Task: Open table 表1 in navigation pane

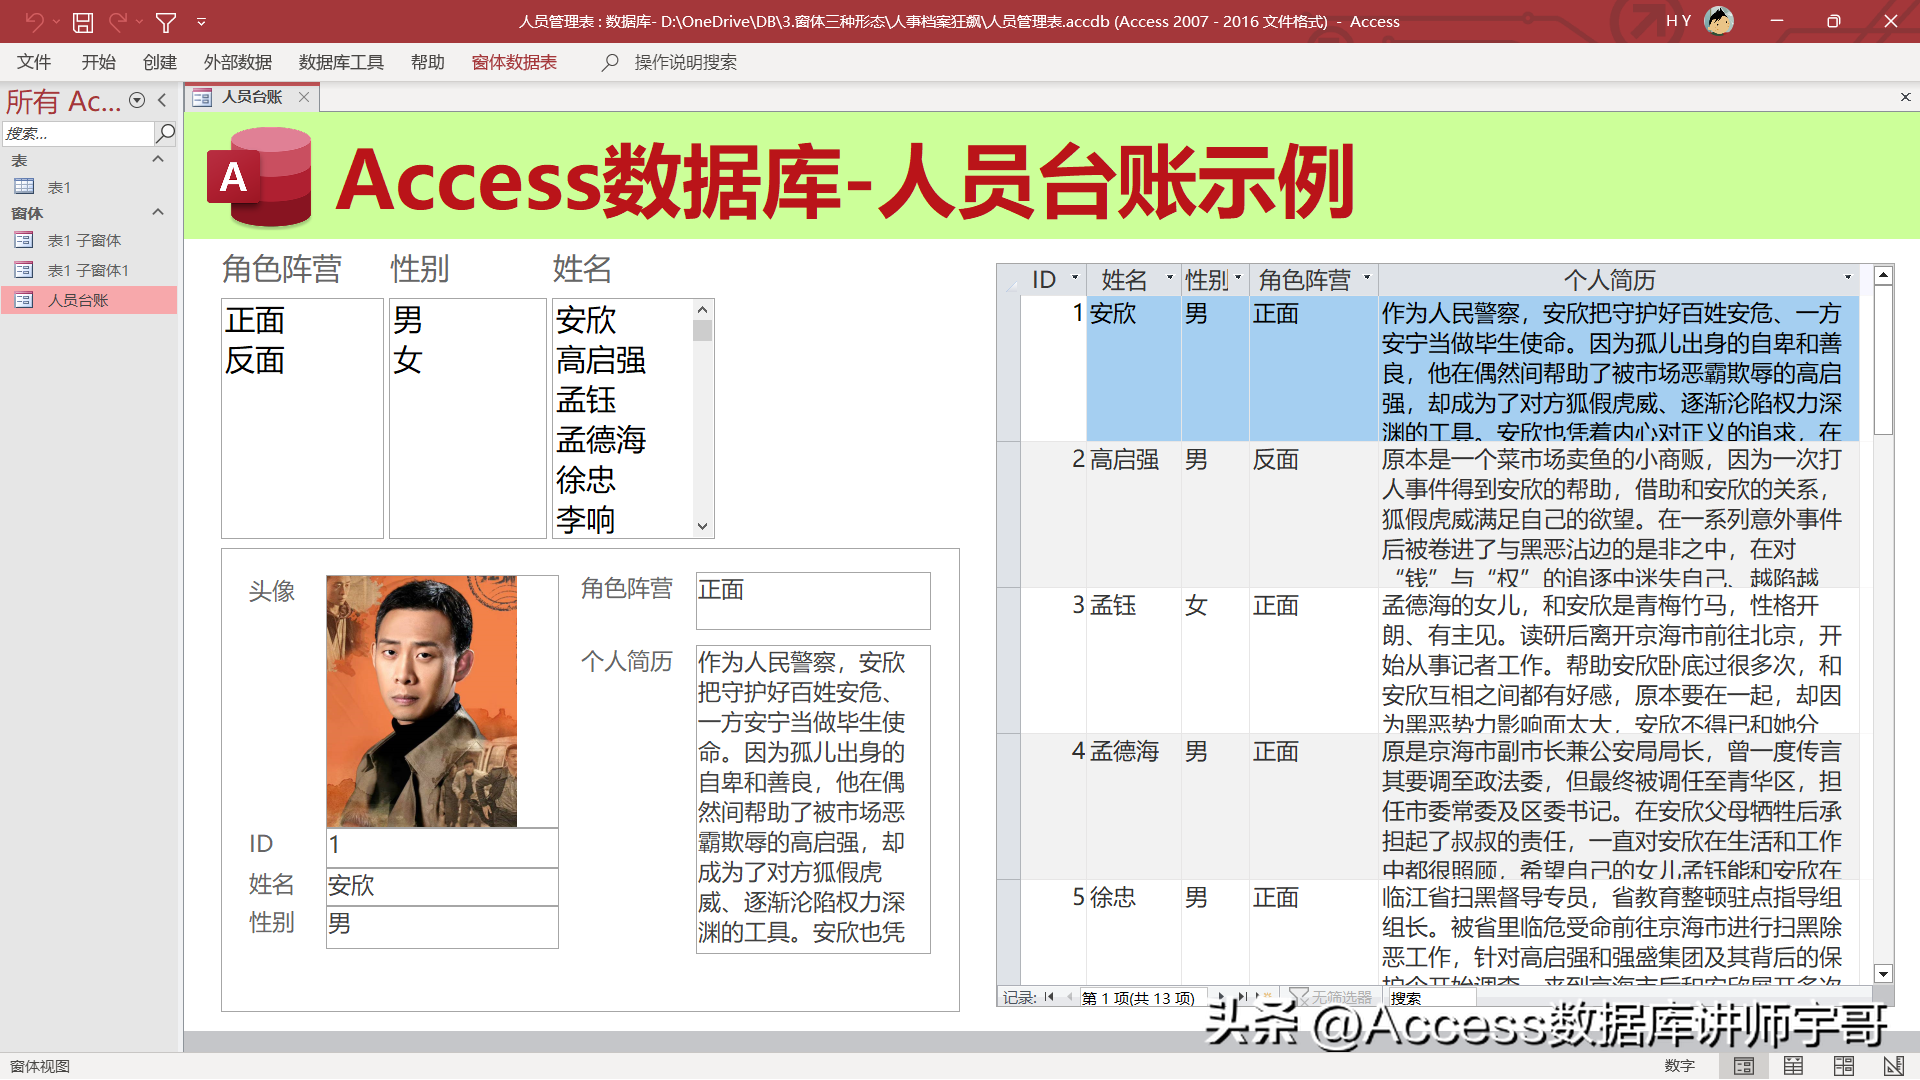Action: pyautogui.click(x=90, y=187)
